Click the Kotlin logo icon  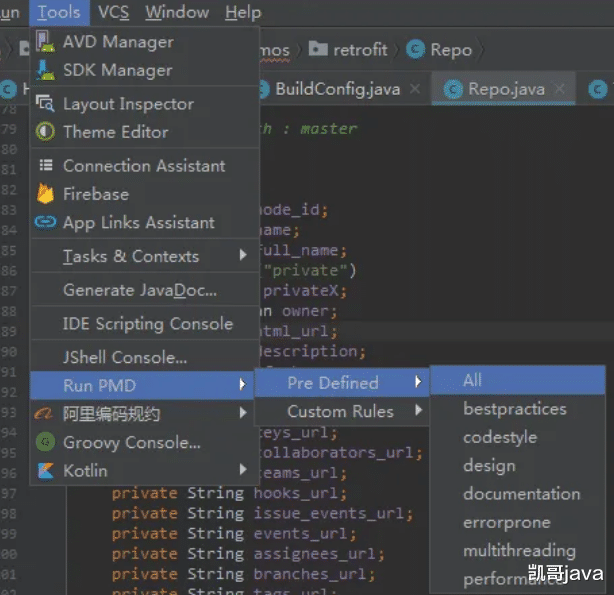(45, 470)
